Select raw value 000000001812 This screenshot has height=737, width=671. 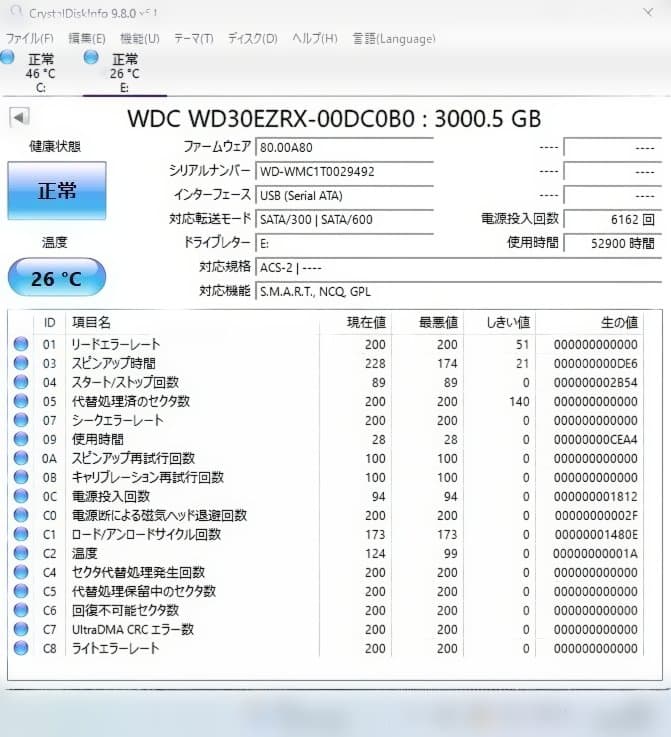point(595,496)
